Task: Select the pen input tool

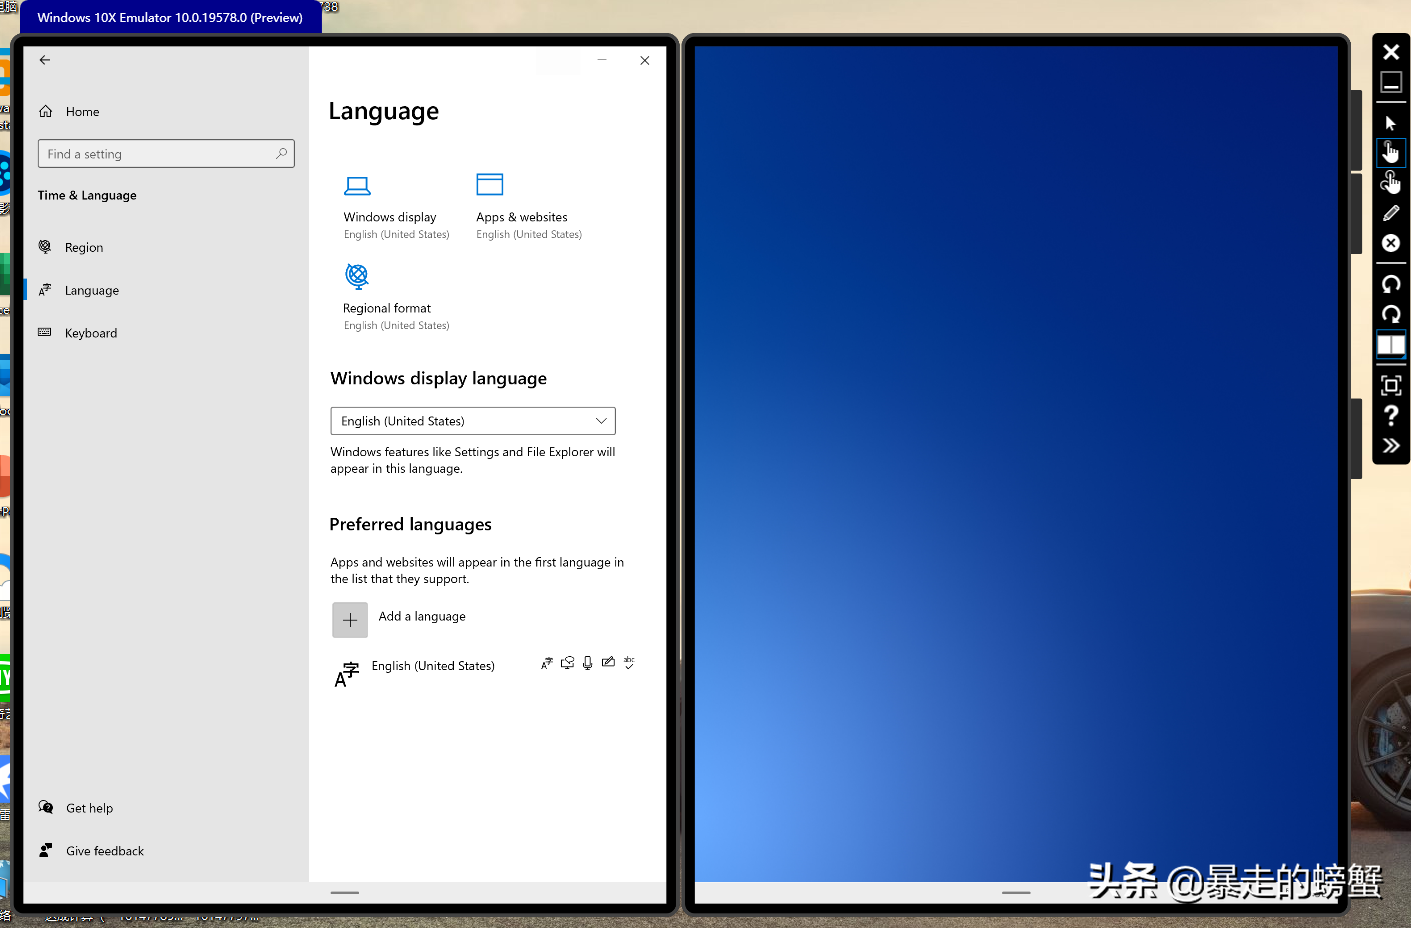Action: pos(1391,213)
